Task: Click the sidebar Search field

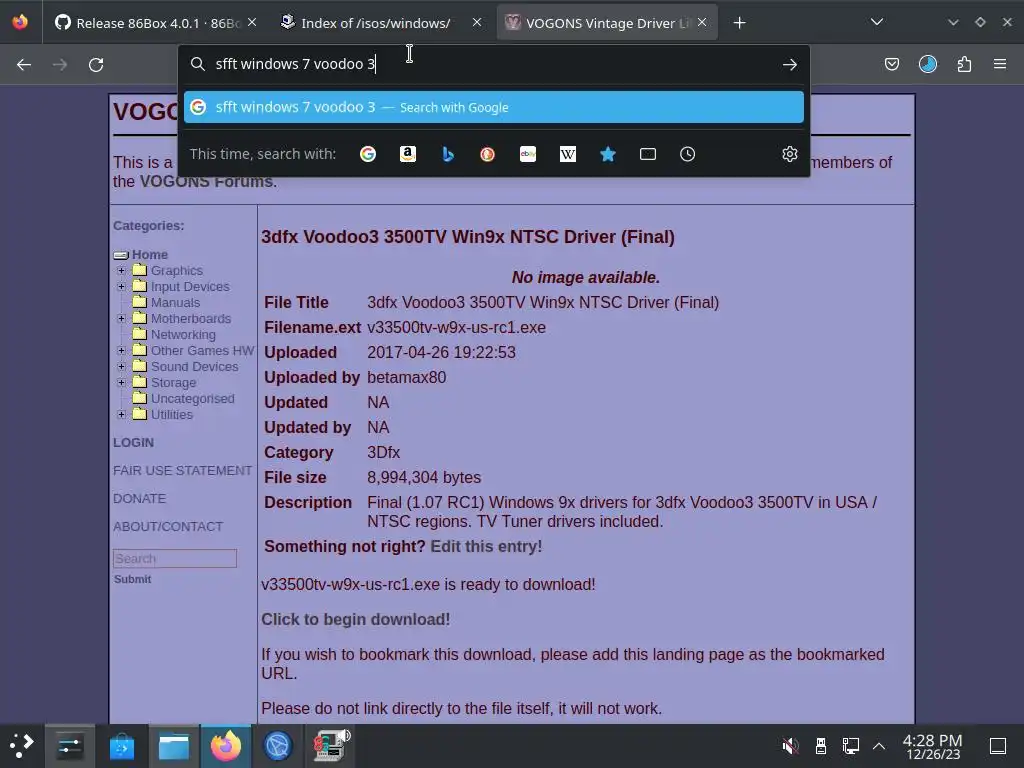Action: 174,558
